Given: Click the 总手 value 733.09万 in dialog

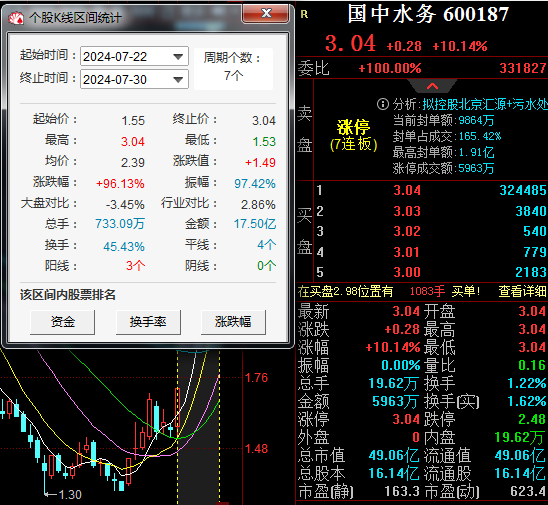Looking at the screenshot, I should tap(120, 224).
